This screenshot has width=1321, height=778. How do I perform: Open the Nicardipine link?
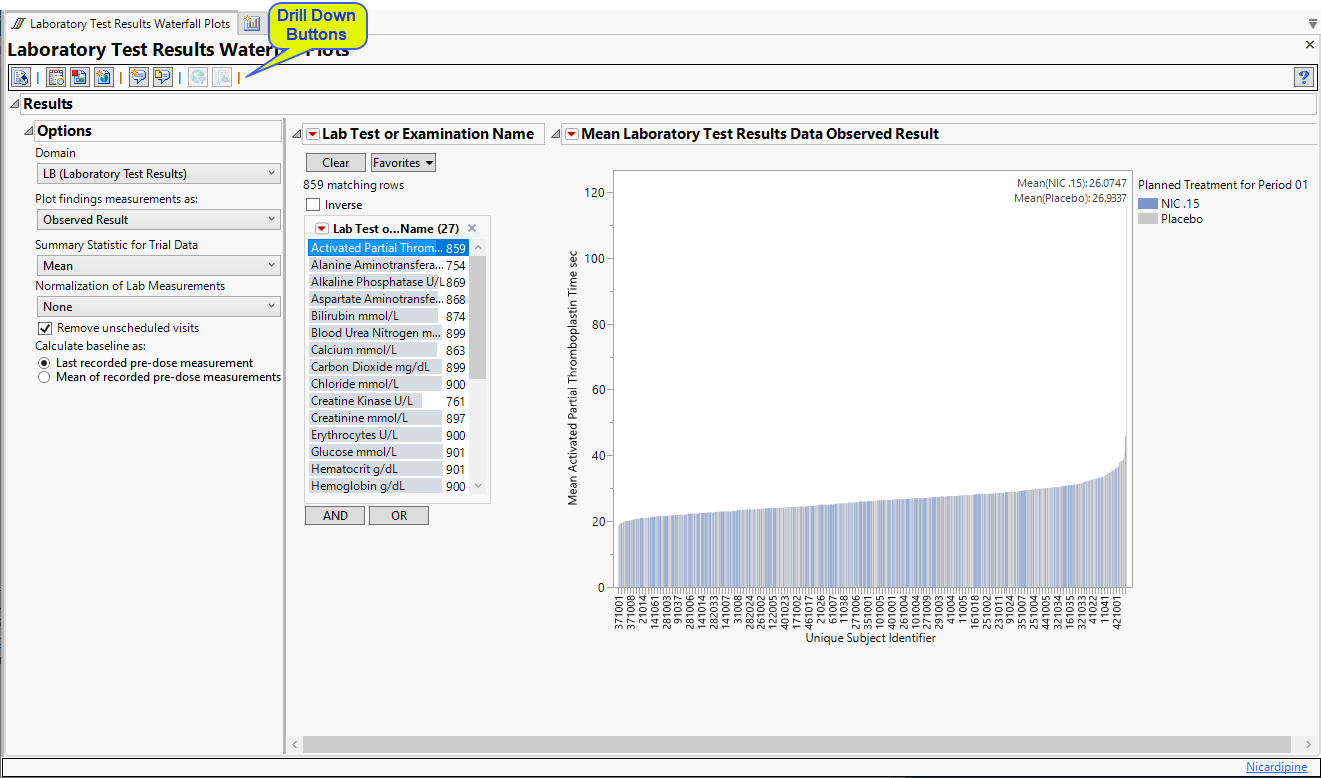1276,767
